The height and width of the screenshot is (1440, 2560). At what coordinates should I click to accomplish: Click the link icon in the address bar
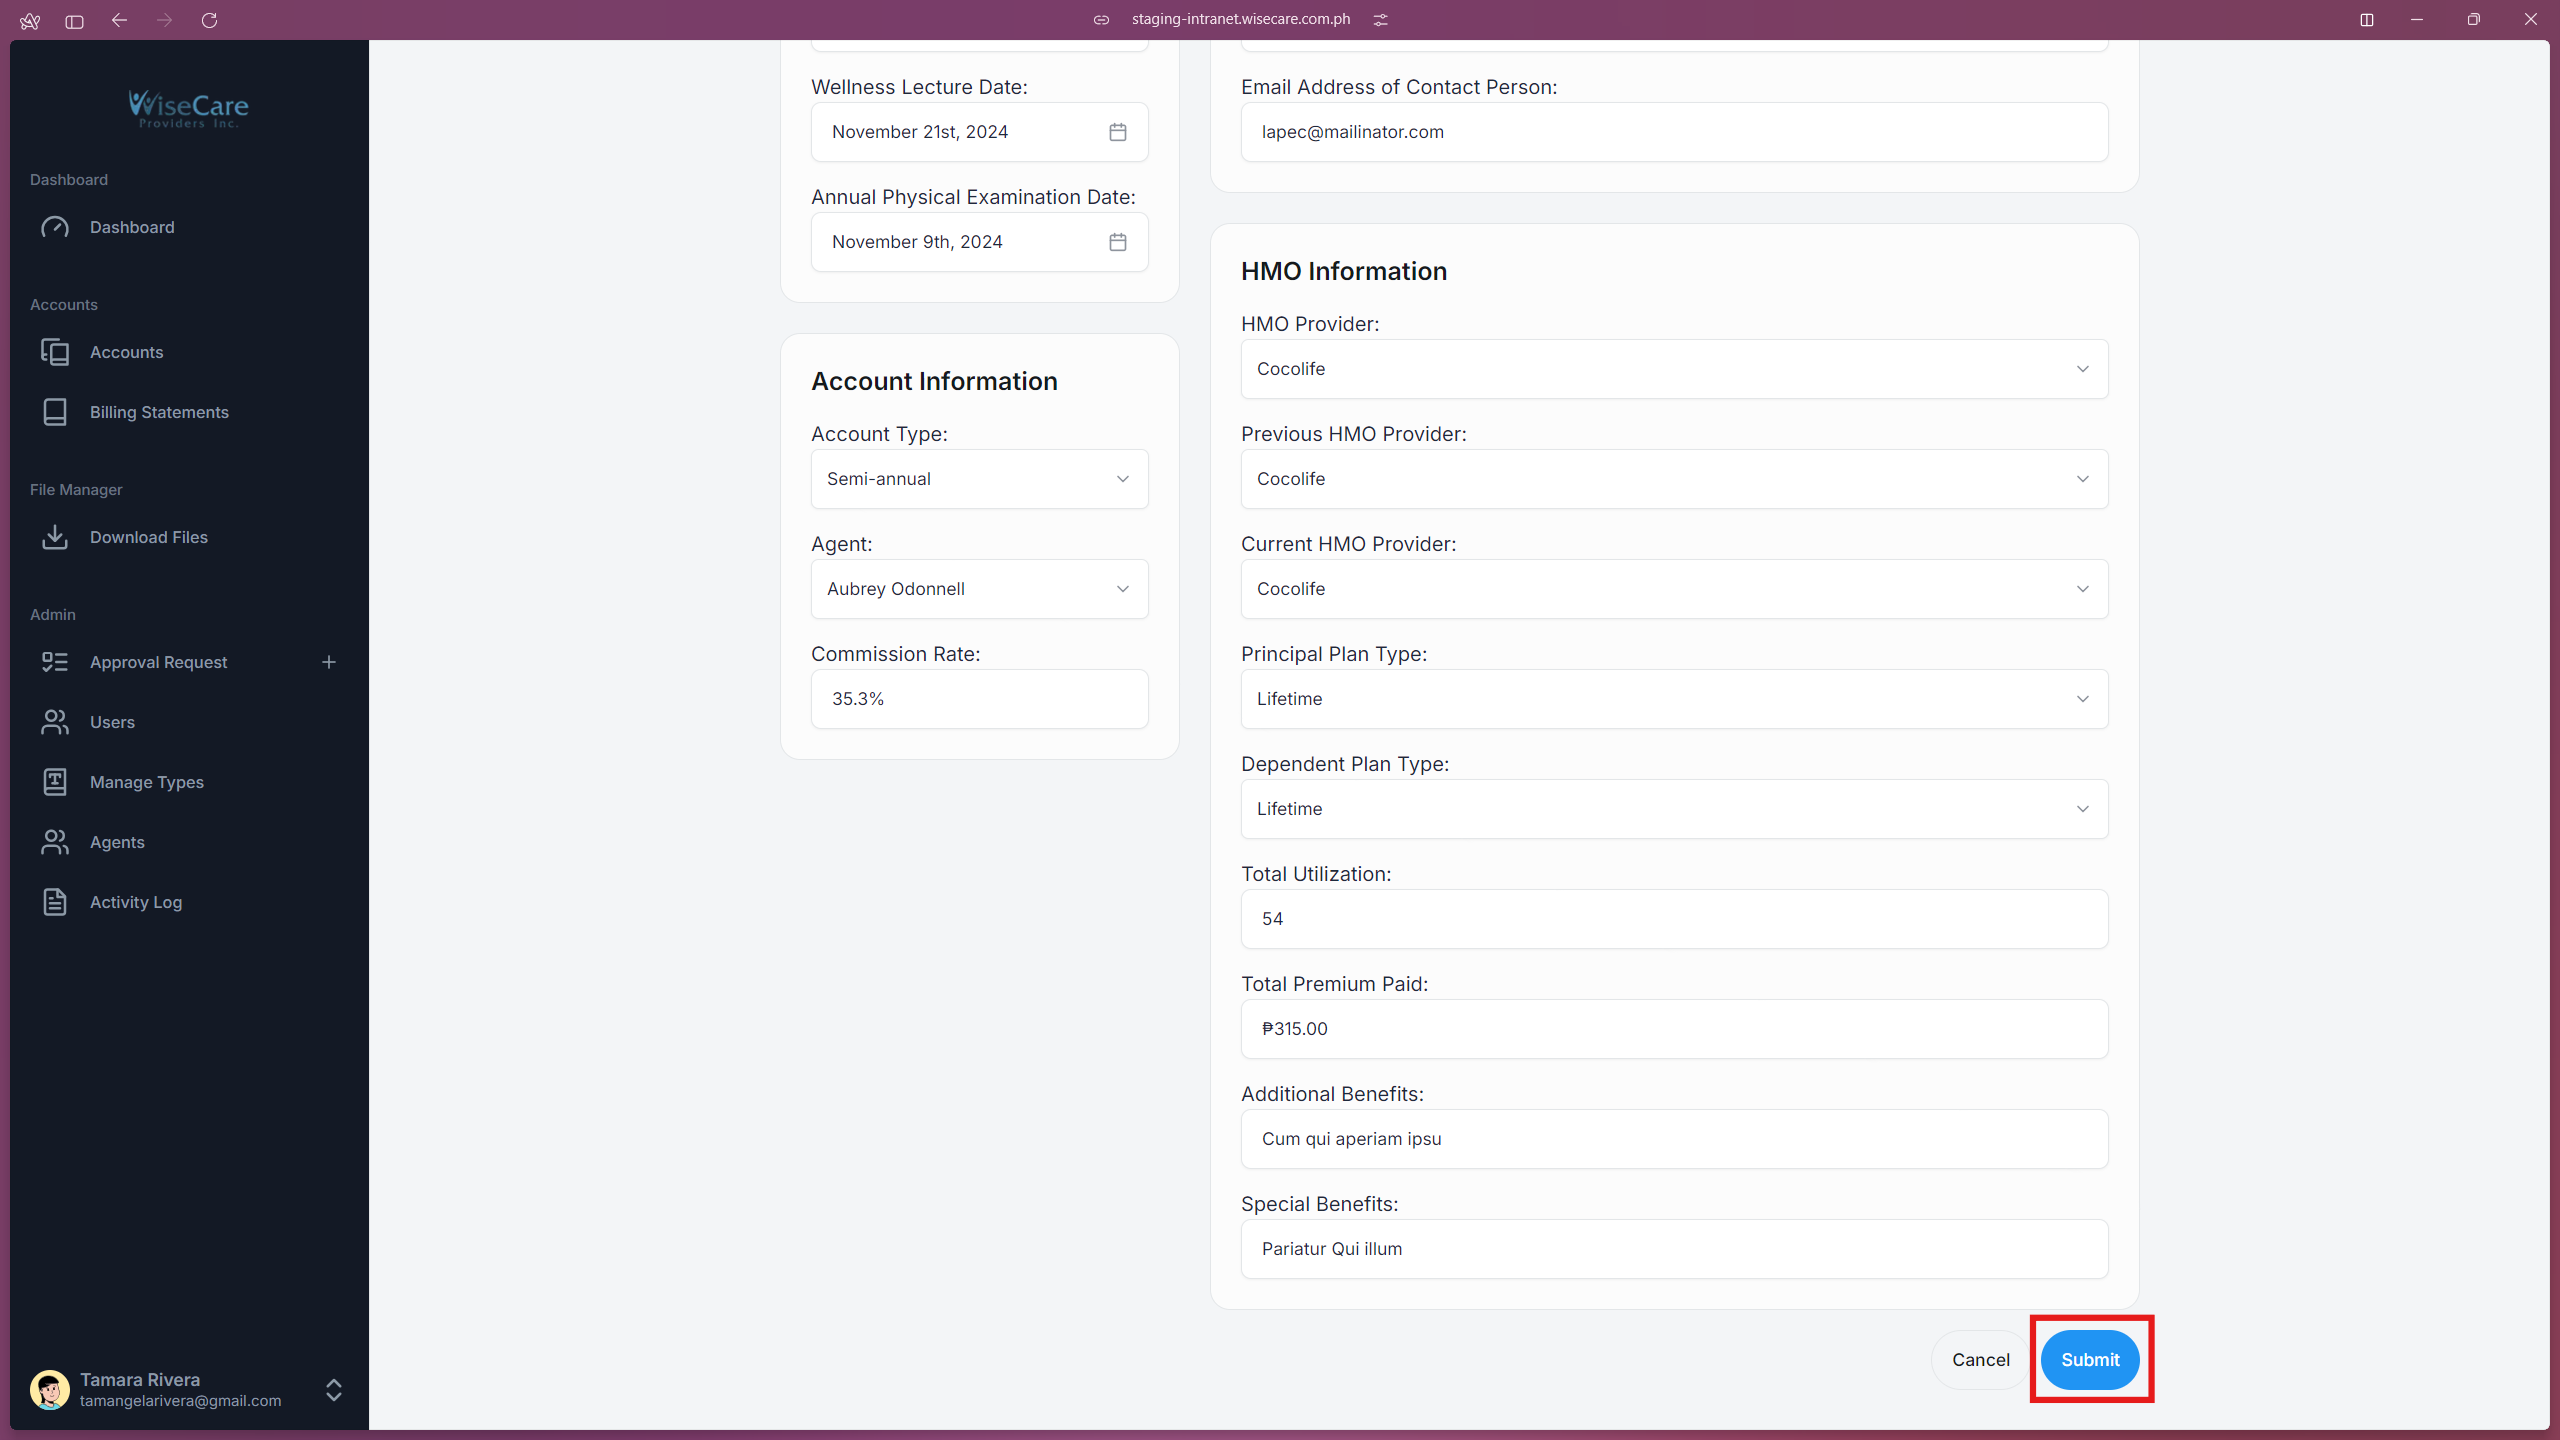coord(1101,19)
